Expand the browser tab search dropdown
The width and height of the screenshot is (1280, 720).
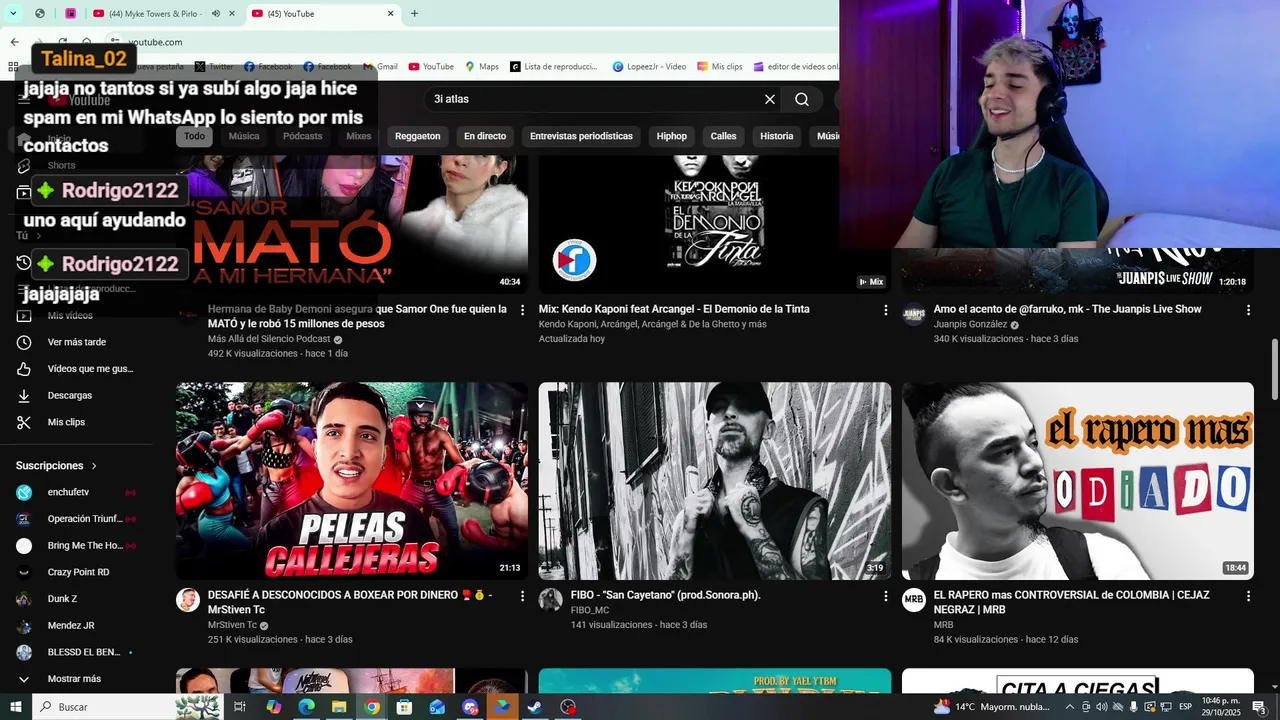[x=13, y=13]
